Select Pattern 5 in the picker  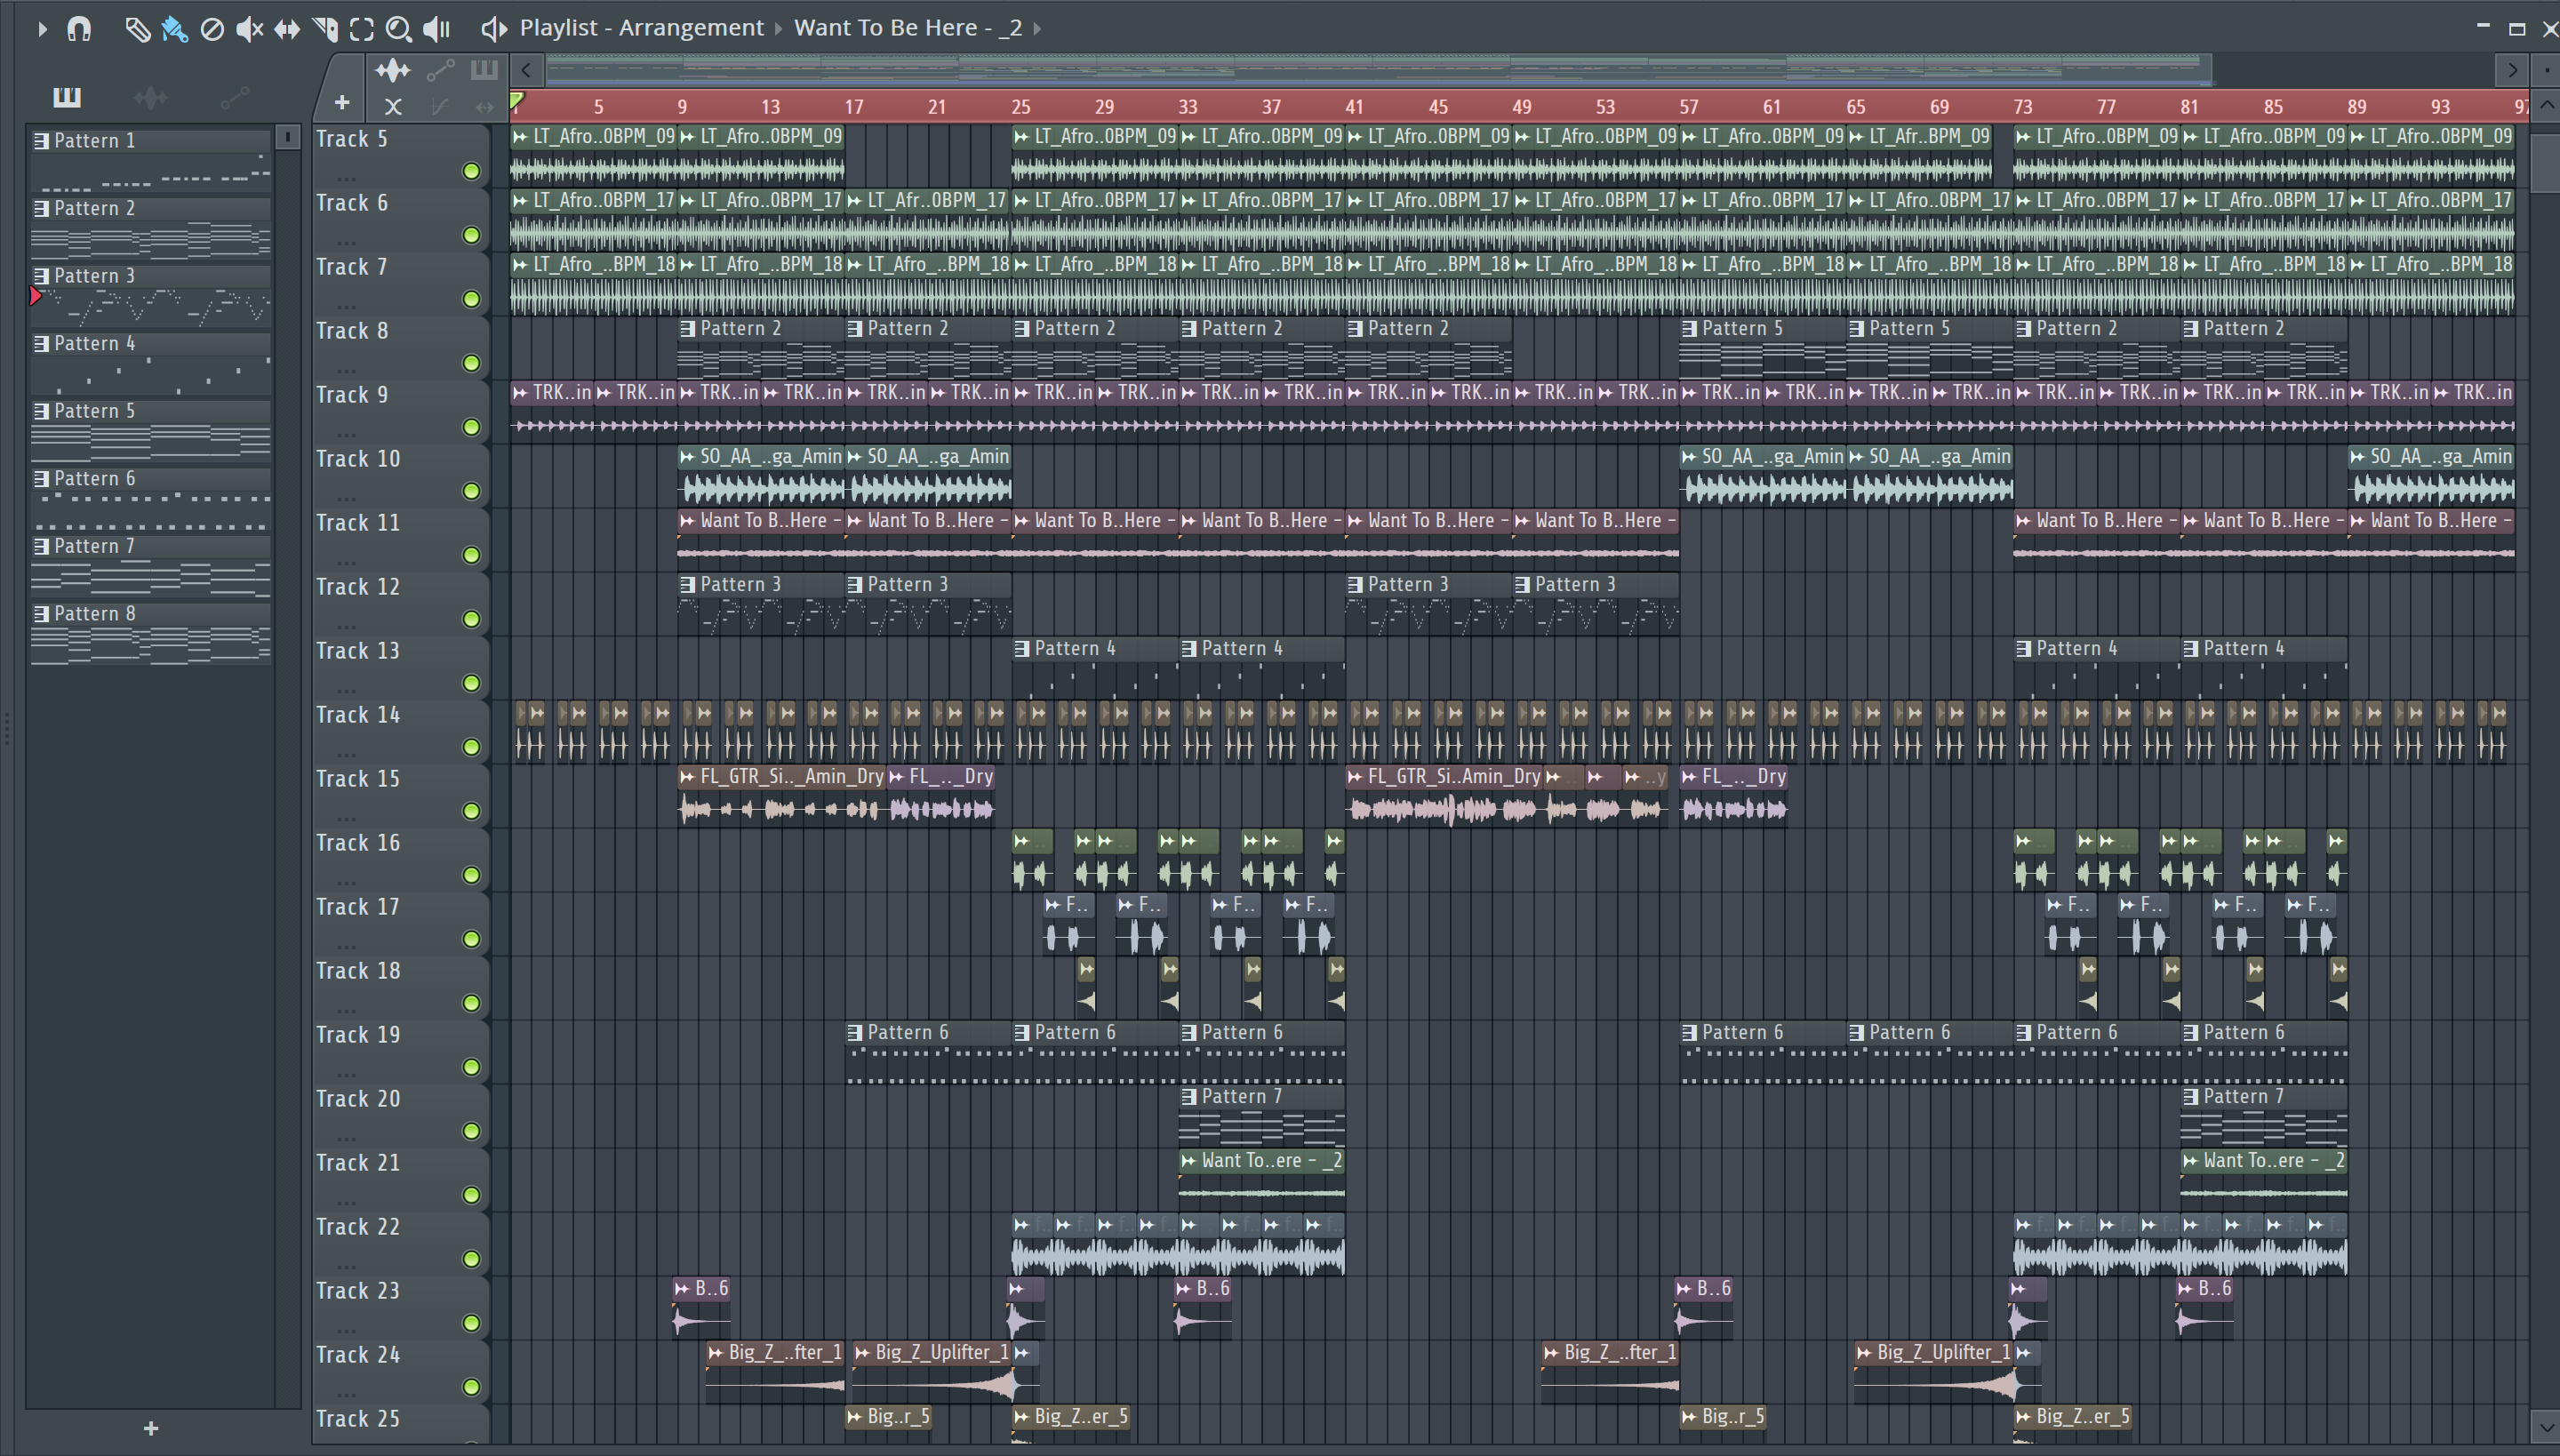94,411
